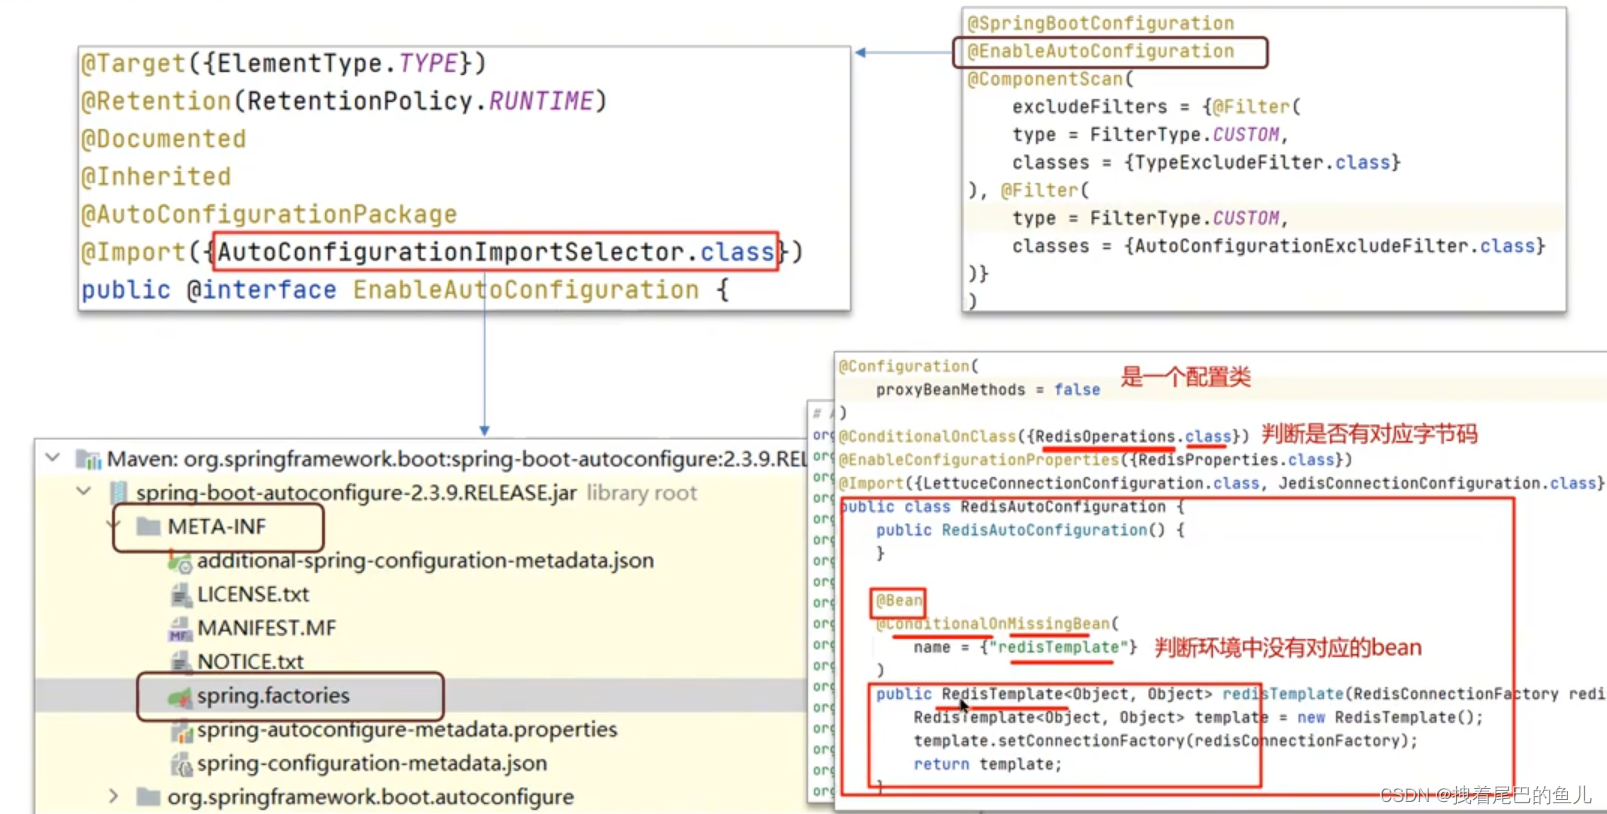Click the 'library root' label text

[641, 493]
